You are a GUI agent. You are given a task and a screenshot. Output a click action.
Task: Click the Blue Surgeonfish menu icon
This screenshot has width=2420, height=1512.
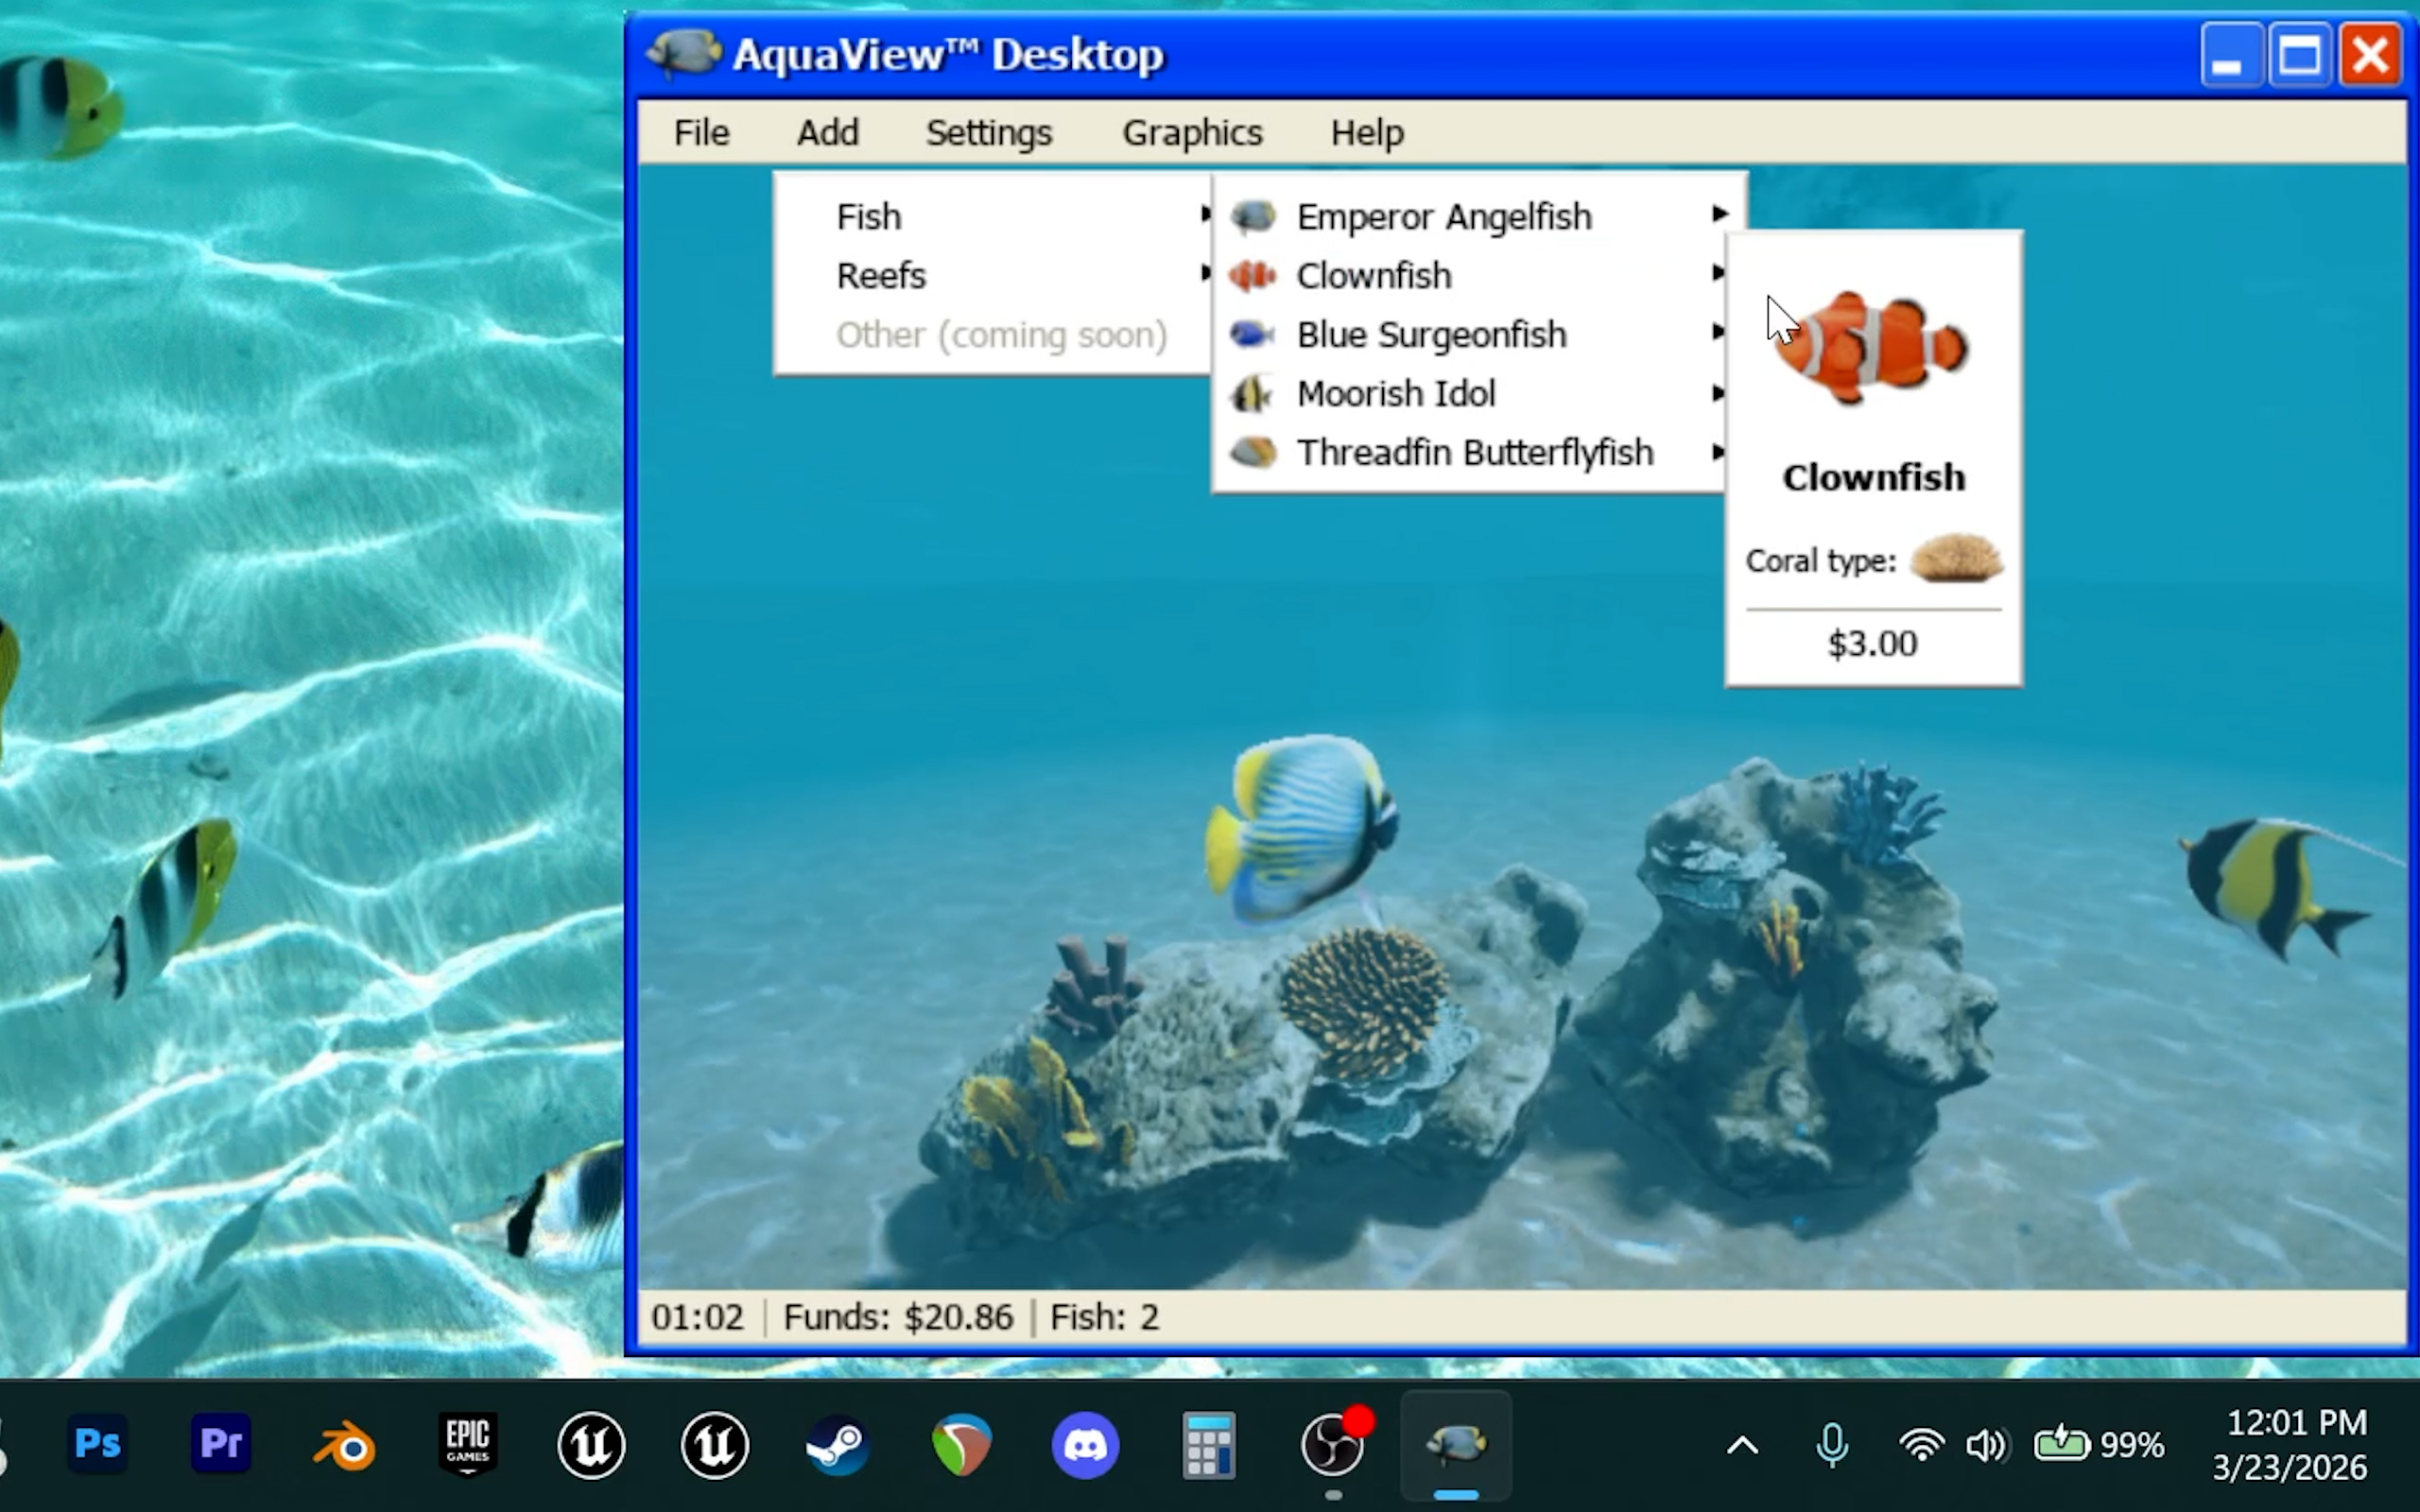[x=1252, y=334]
